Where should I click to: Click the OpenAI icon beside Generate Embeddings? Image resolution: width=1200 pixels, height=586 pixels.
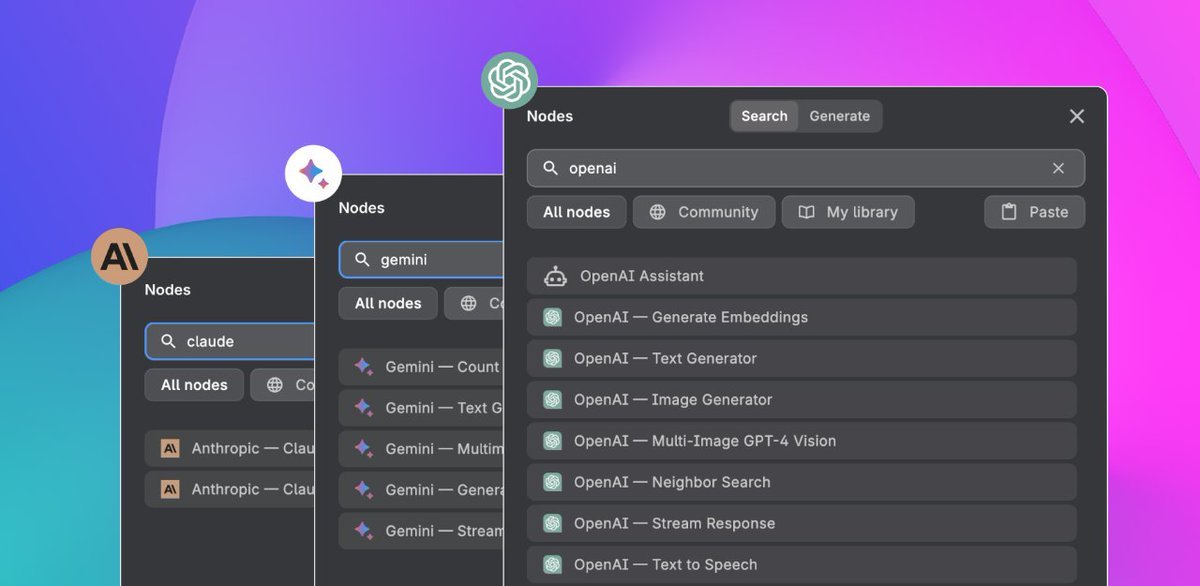[552, 317]
